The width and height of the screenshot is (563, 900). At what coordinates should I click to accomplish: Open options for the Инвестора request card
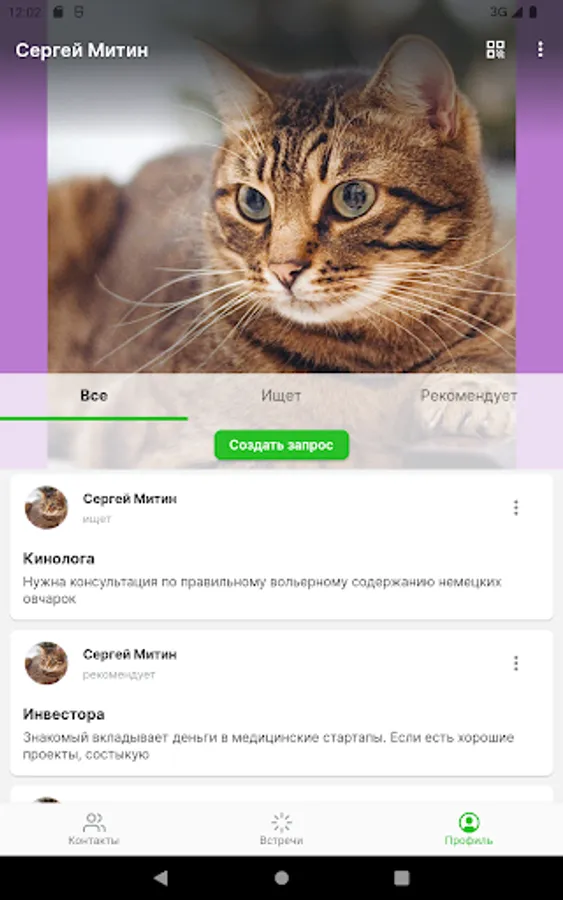515,663
